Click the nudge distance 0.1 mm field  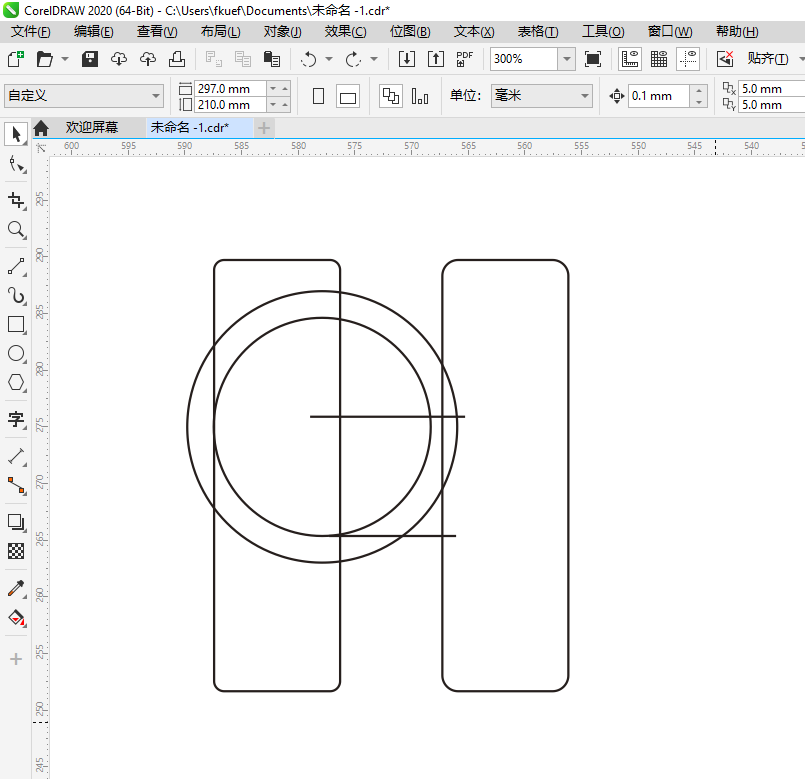[x=659, y=96]
